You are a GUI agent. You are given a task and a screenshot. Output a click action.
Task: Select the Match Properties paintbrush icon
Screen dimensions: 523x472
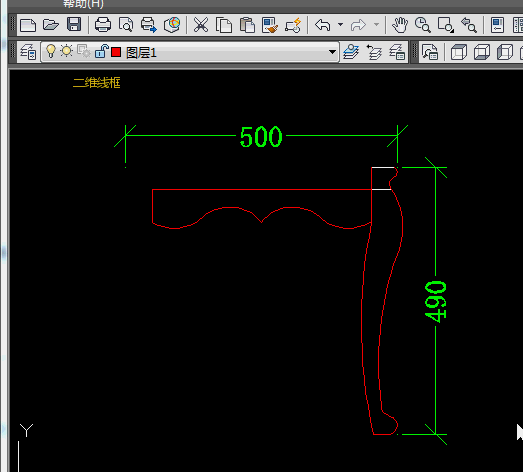[270, 25]
